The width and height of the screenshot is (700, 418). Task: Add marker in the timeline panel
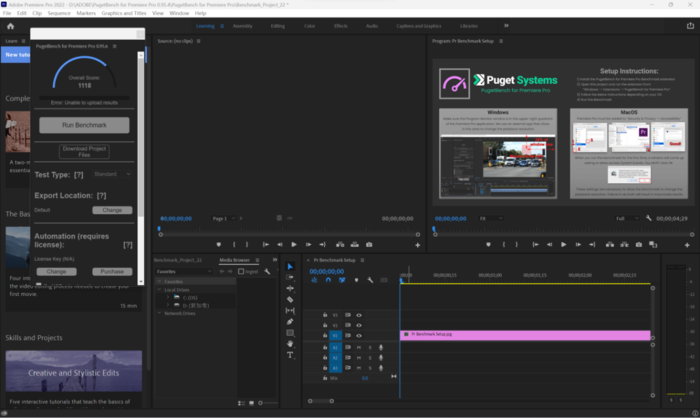tap(356, 280)
